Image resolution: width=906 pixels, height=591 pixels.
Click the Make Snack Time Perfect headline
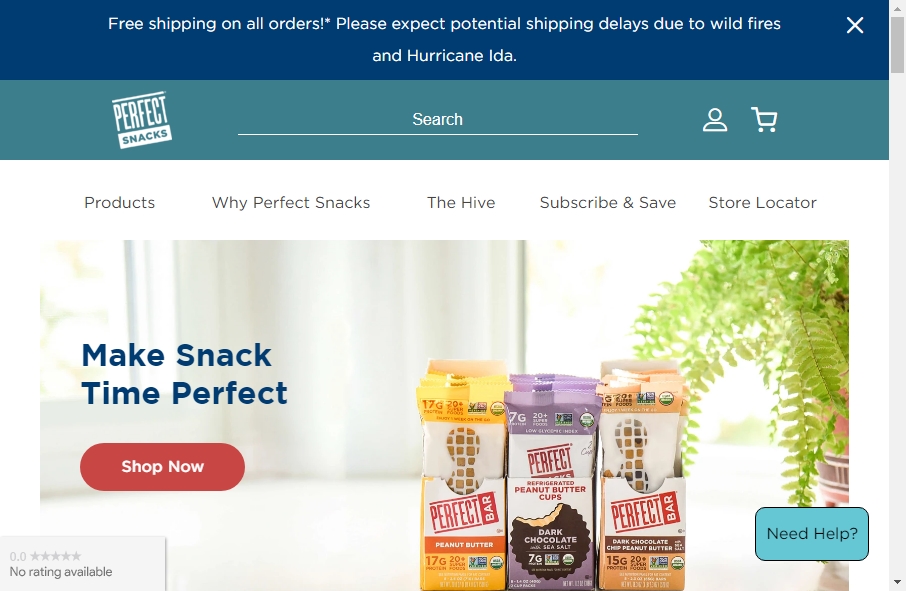click(184, 374)
